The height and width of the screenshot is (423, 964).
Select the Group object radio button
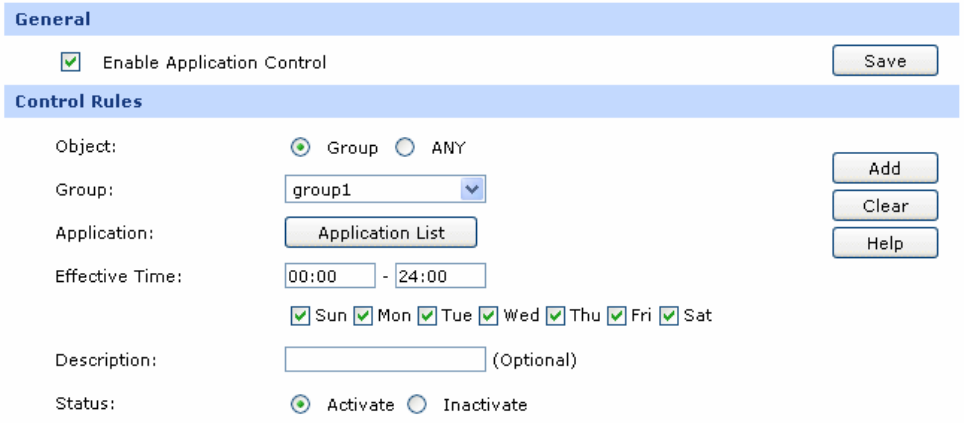[x=299, y=148]
